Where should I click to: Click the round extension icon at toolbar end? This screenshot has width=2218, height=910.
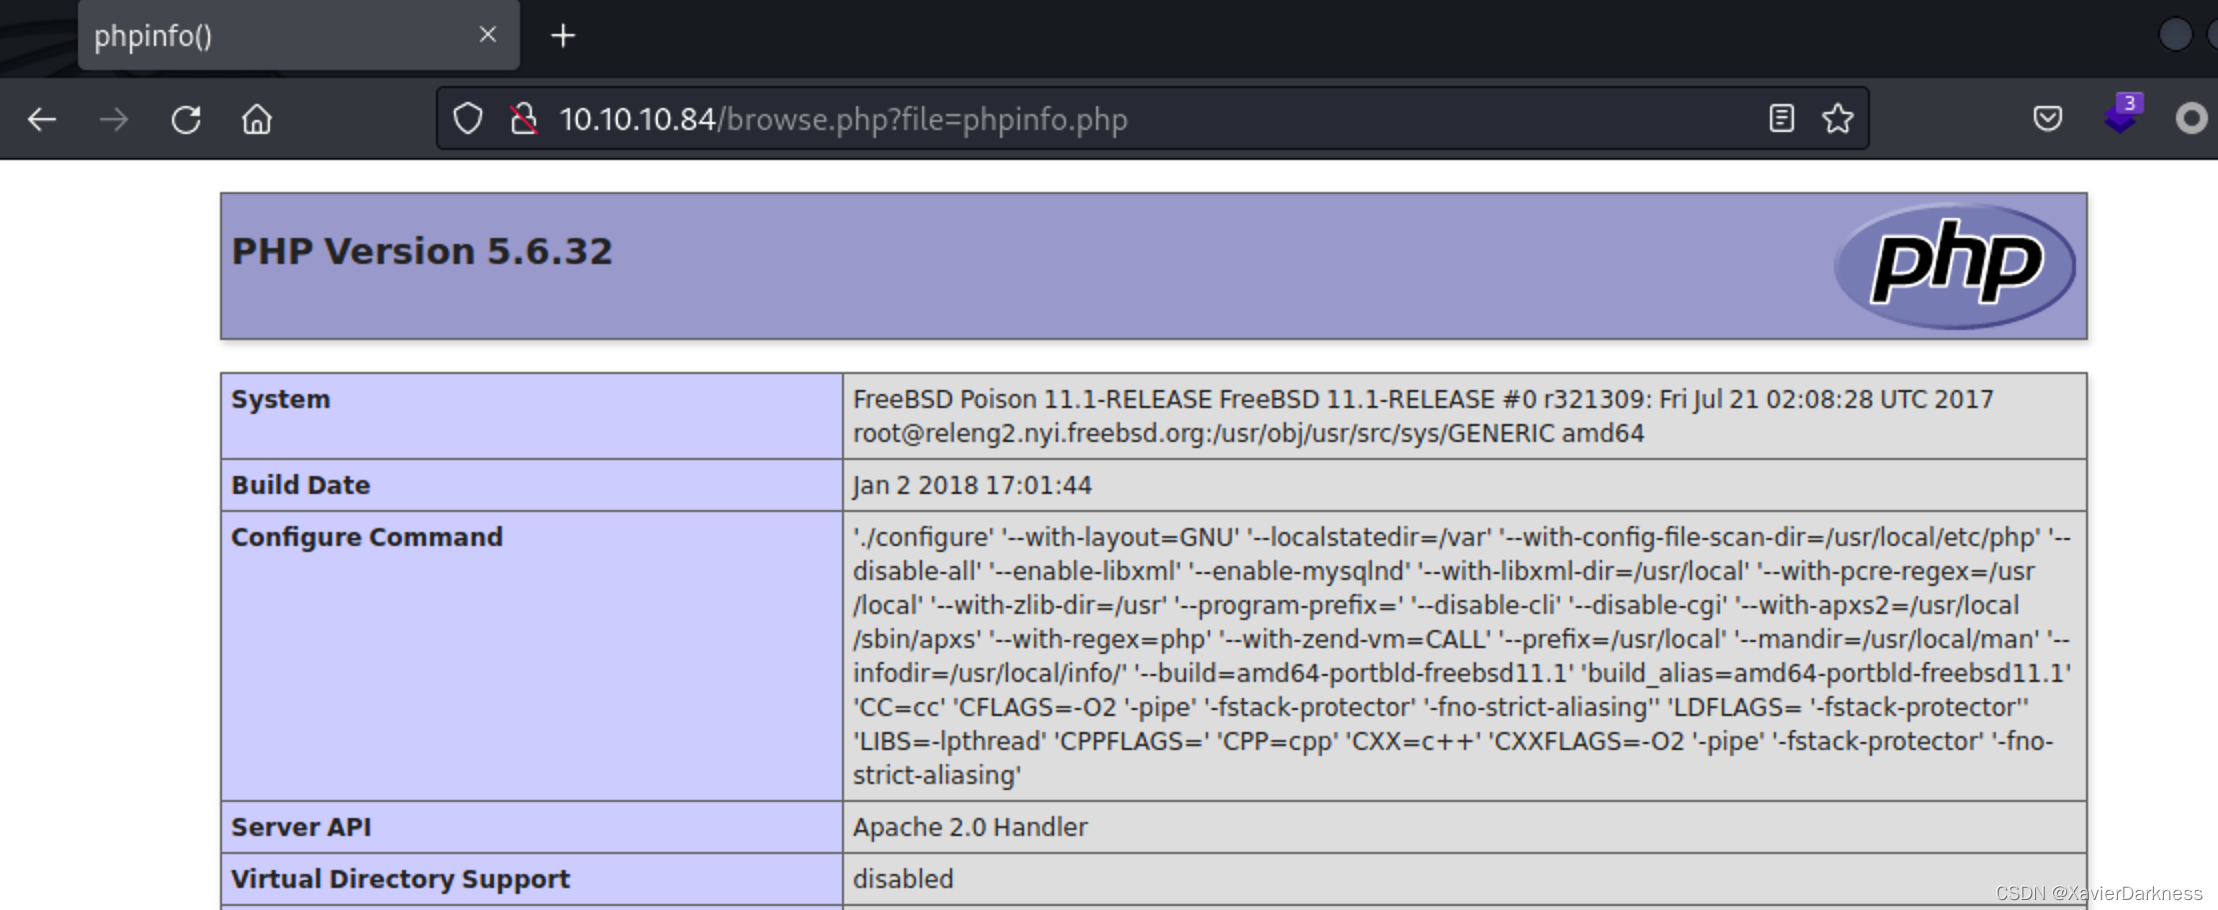[2191, 119]
